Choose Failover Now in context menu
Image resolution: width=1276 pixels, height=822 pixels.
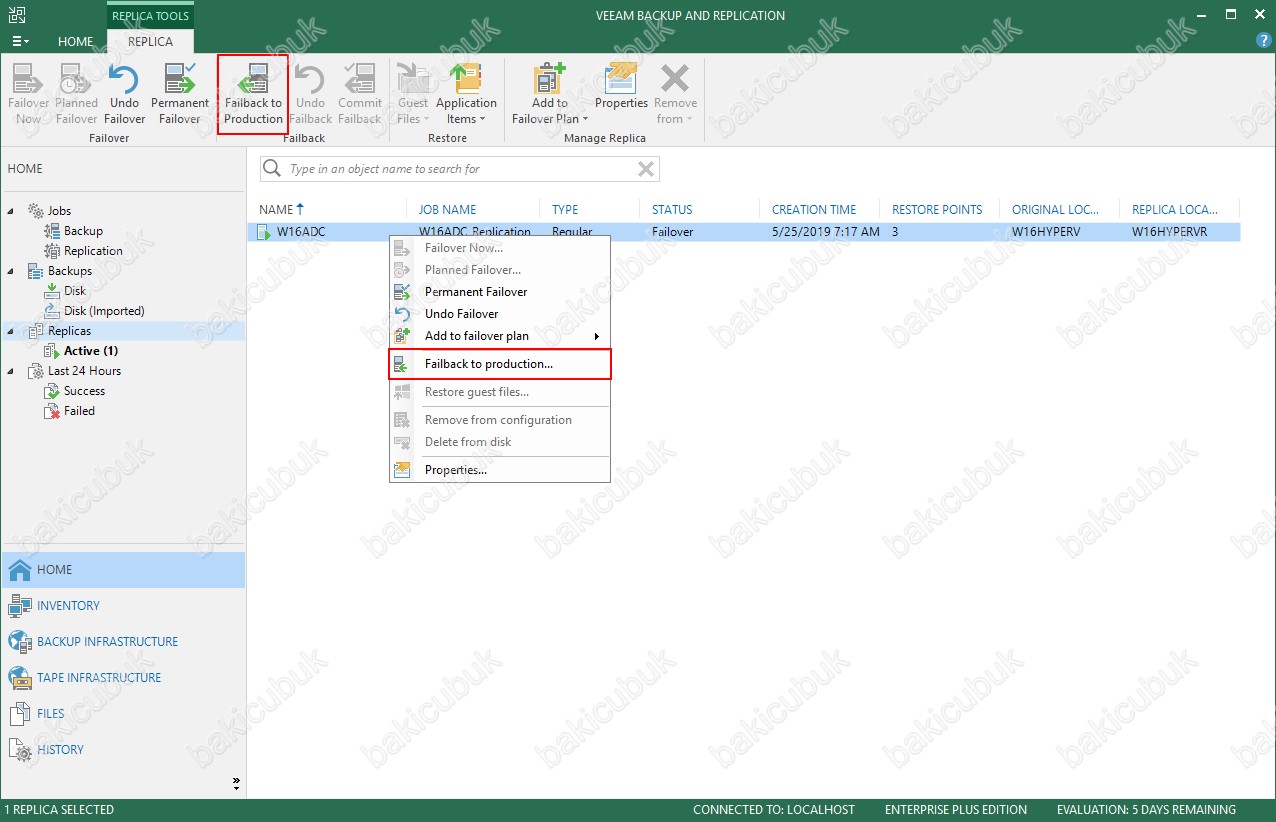pyautogui.click(x=500, y=248)
